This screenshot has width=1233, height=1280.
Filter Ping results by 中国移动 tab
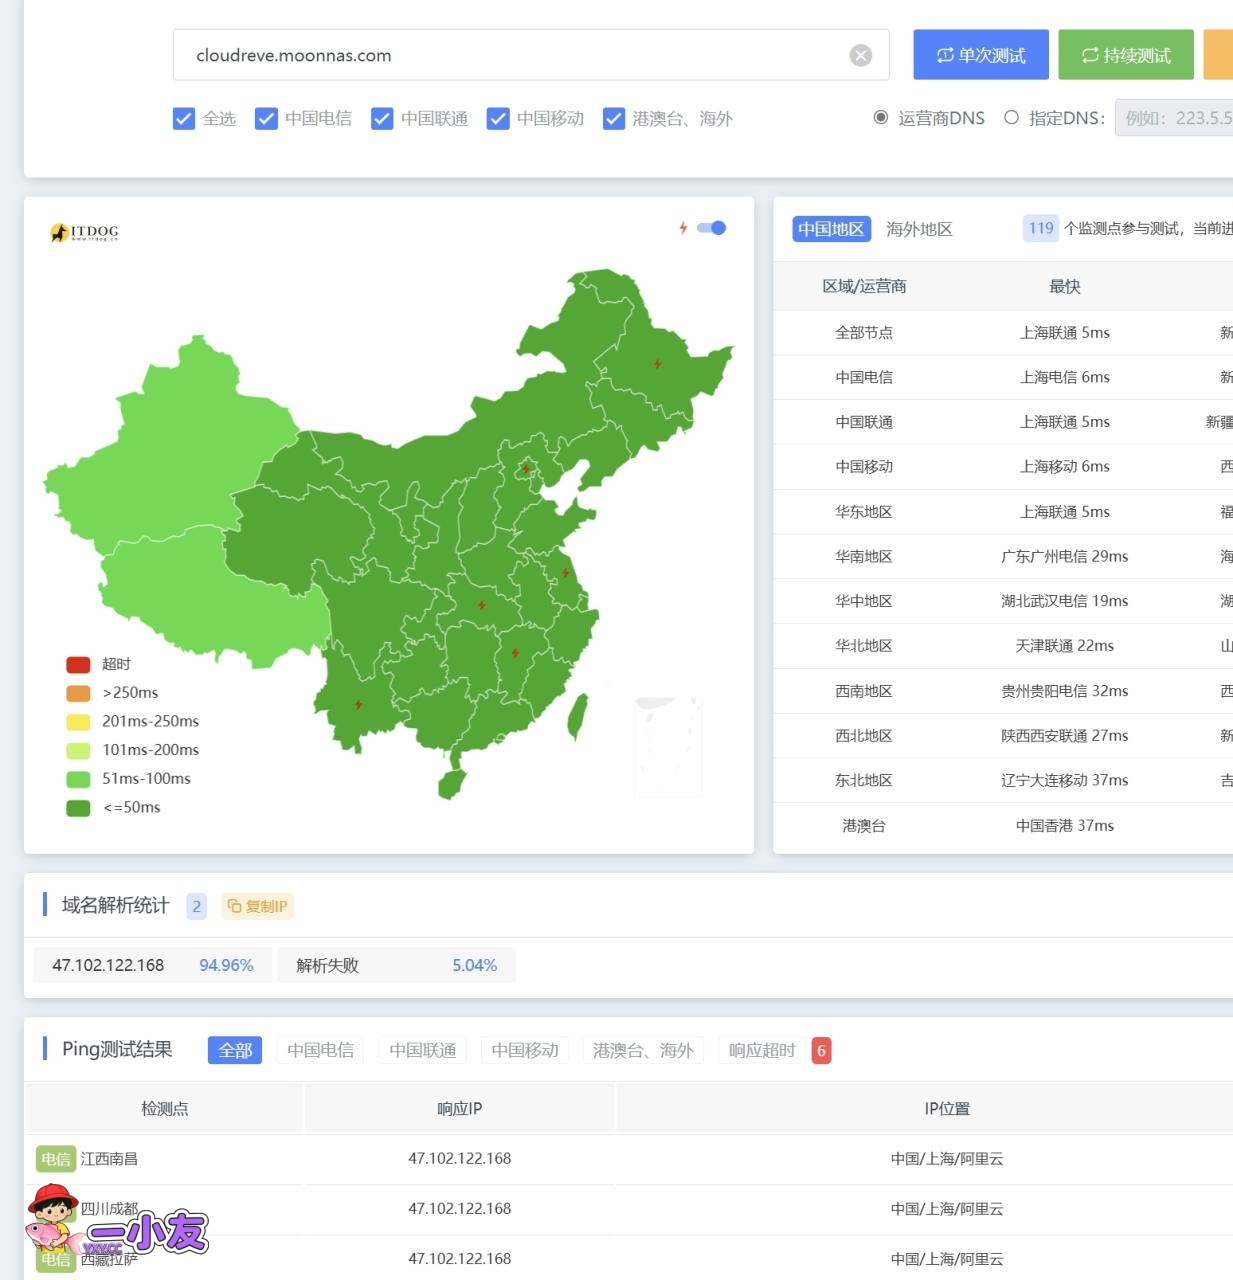[x=525, y=1050]
